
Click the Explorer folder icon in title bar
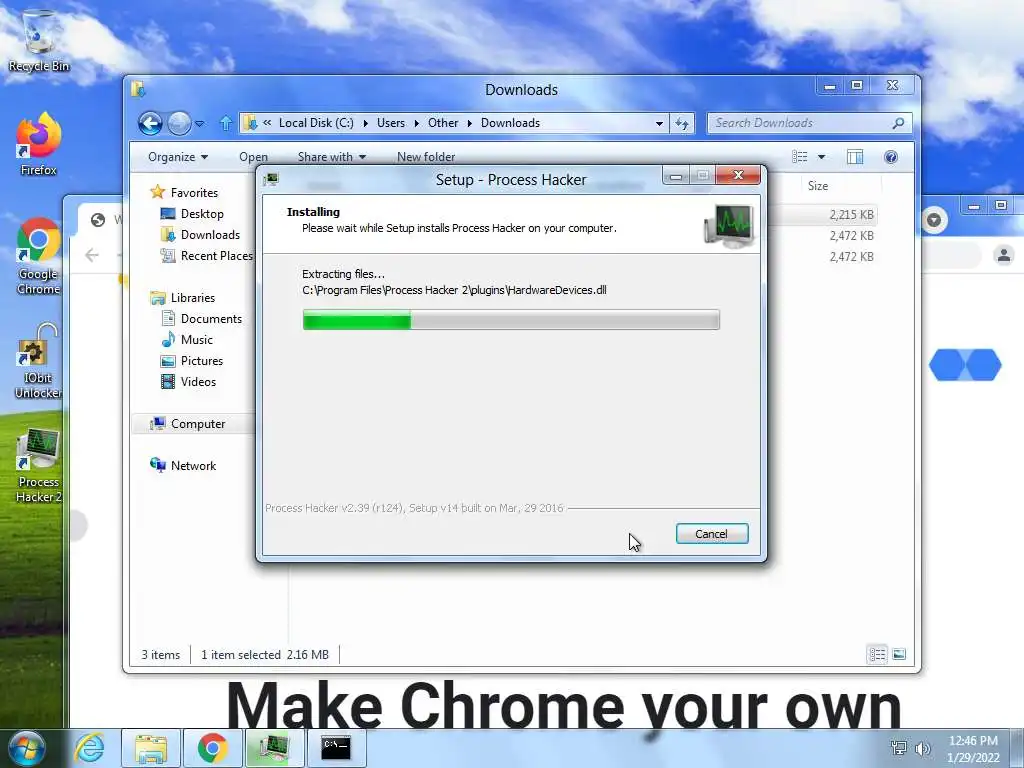(138, 89)
